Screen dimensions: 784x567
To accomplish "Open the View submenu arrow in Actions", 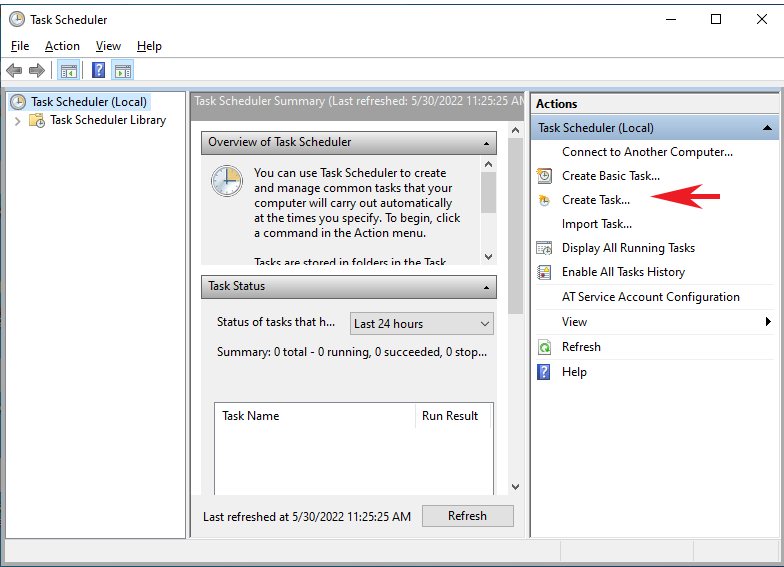I will pos(768,322).
